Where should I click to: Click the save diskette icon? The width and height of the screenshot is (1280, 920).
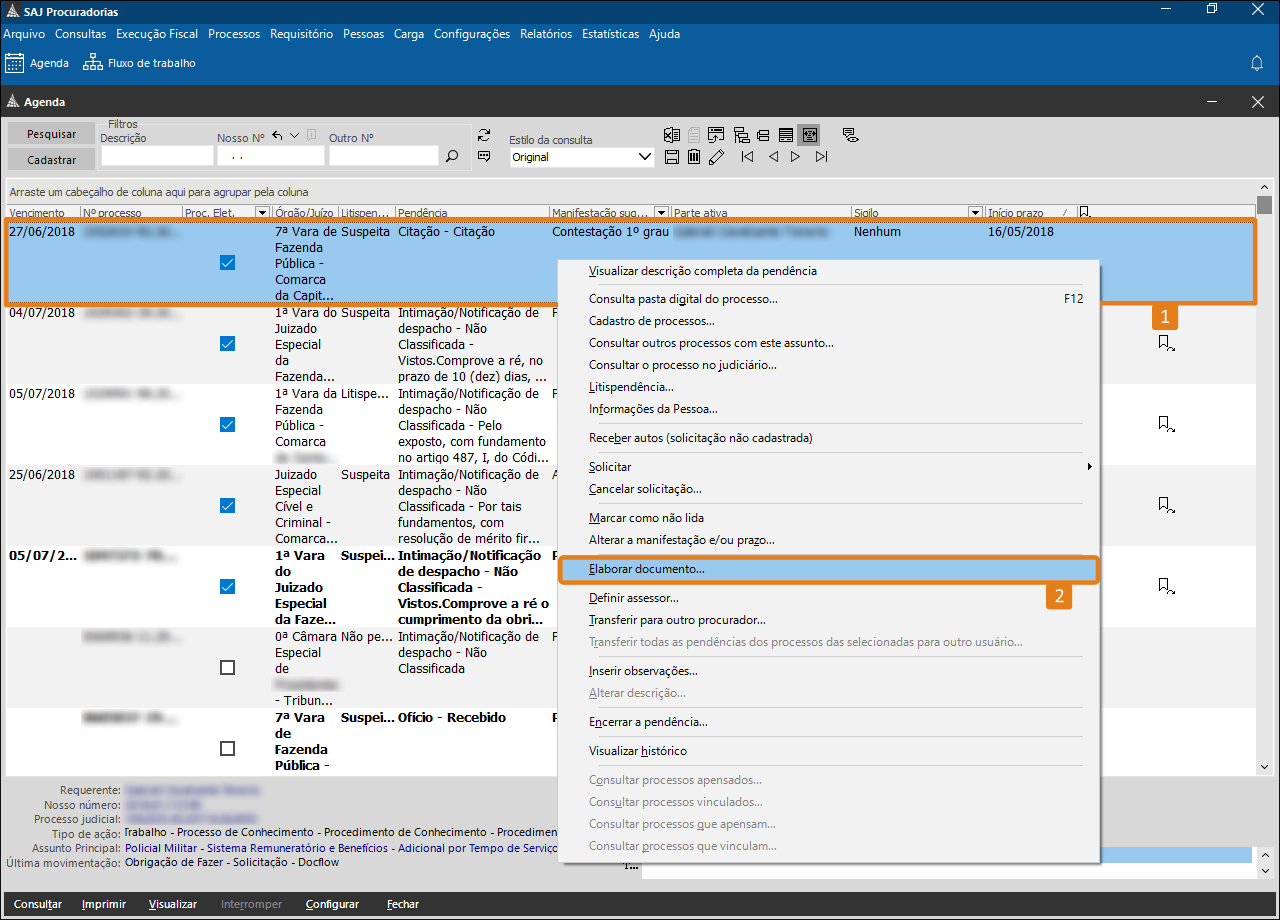point(671,157)
